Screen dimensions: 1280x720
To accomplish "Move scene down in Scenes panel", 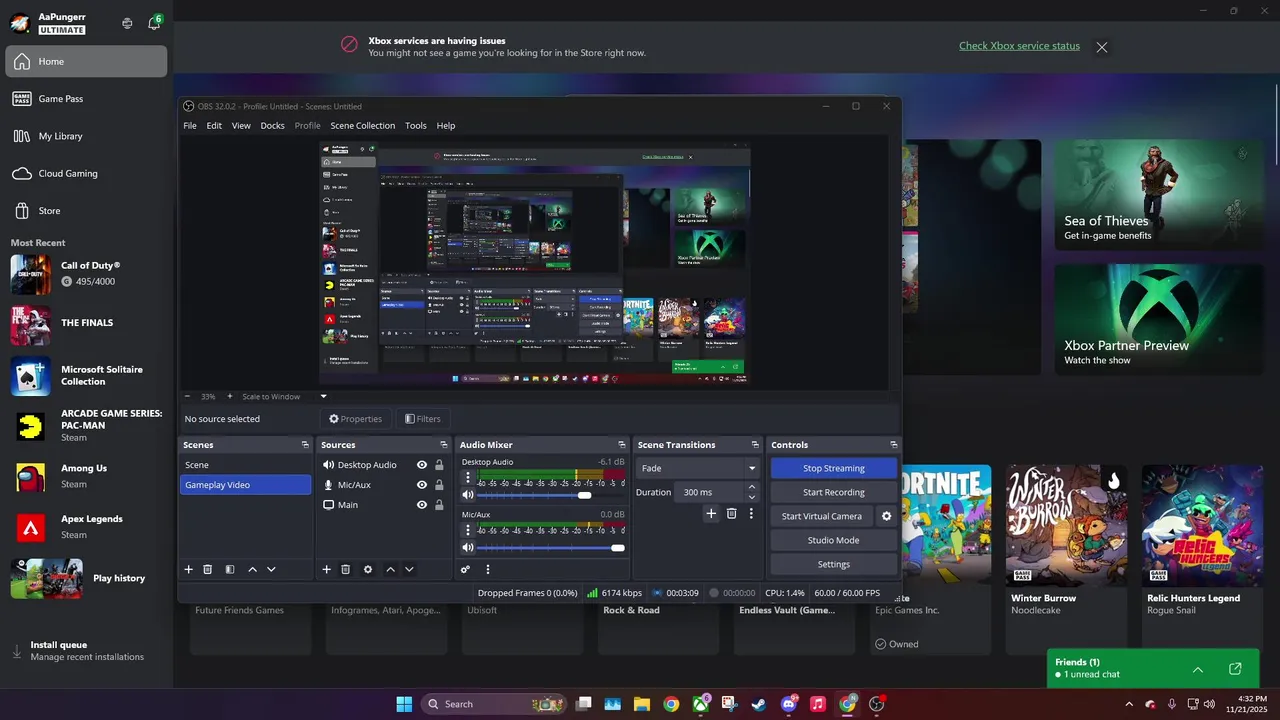I will coord(271,569).
